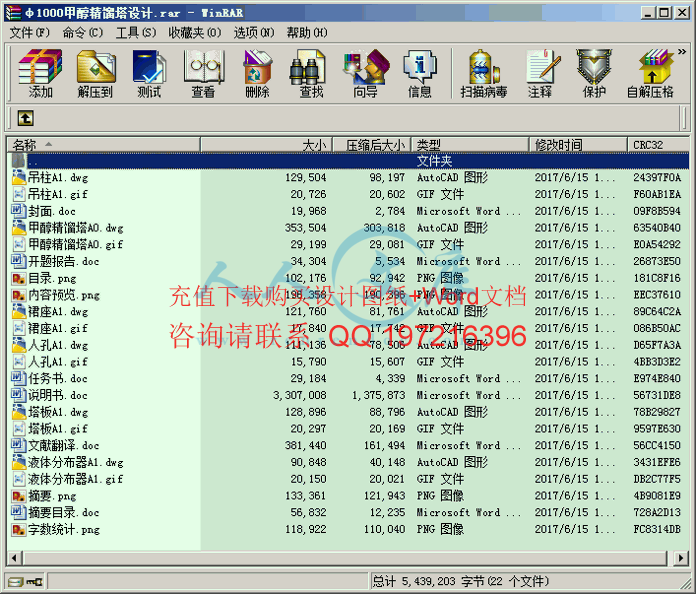Click the status bar key icon
696x594 pixels.
tap(35, 581)
